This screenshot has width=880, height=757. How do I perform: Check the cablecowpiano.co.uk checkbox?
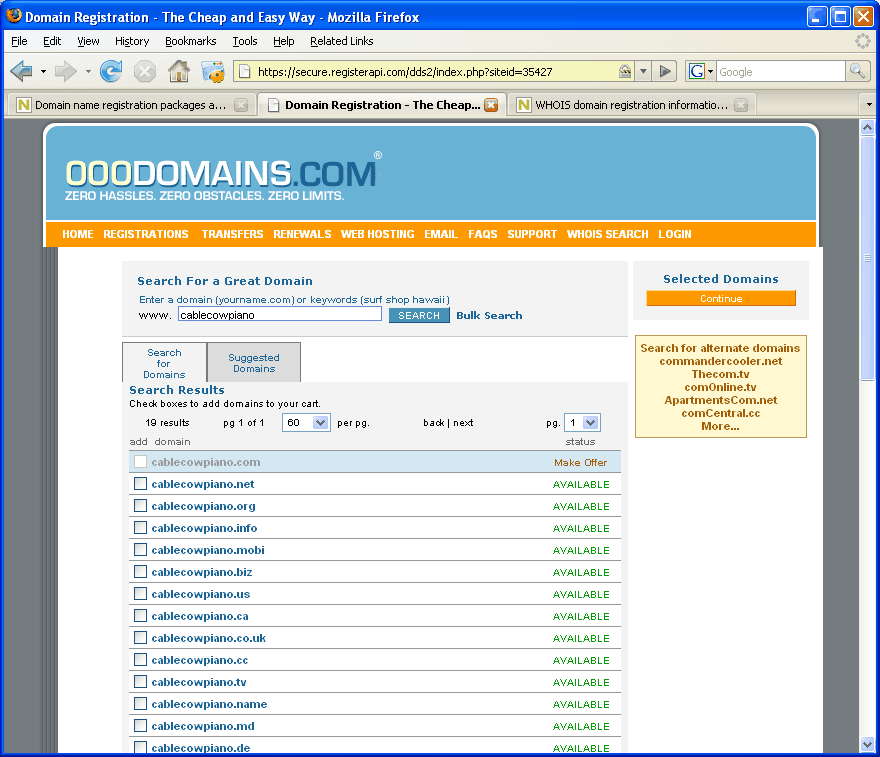click(x=140, y=637)
